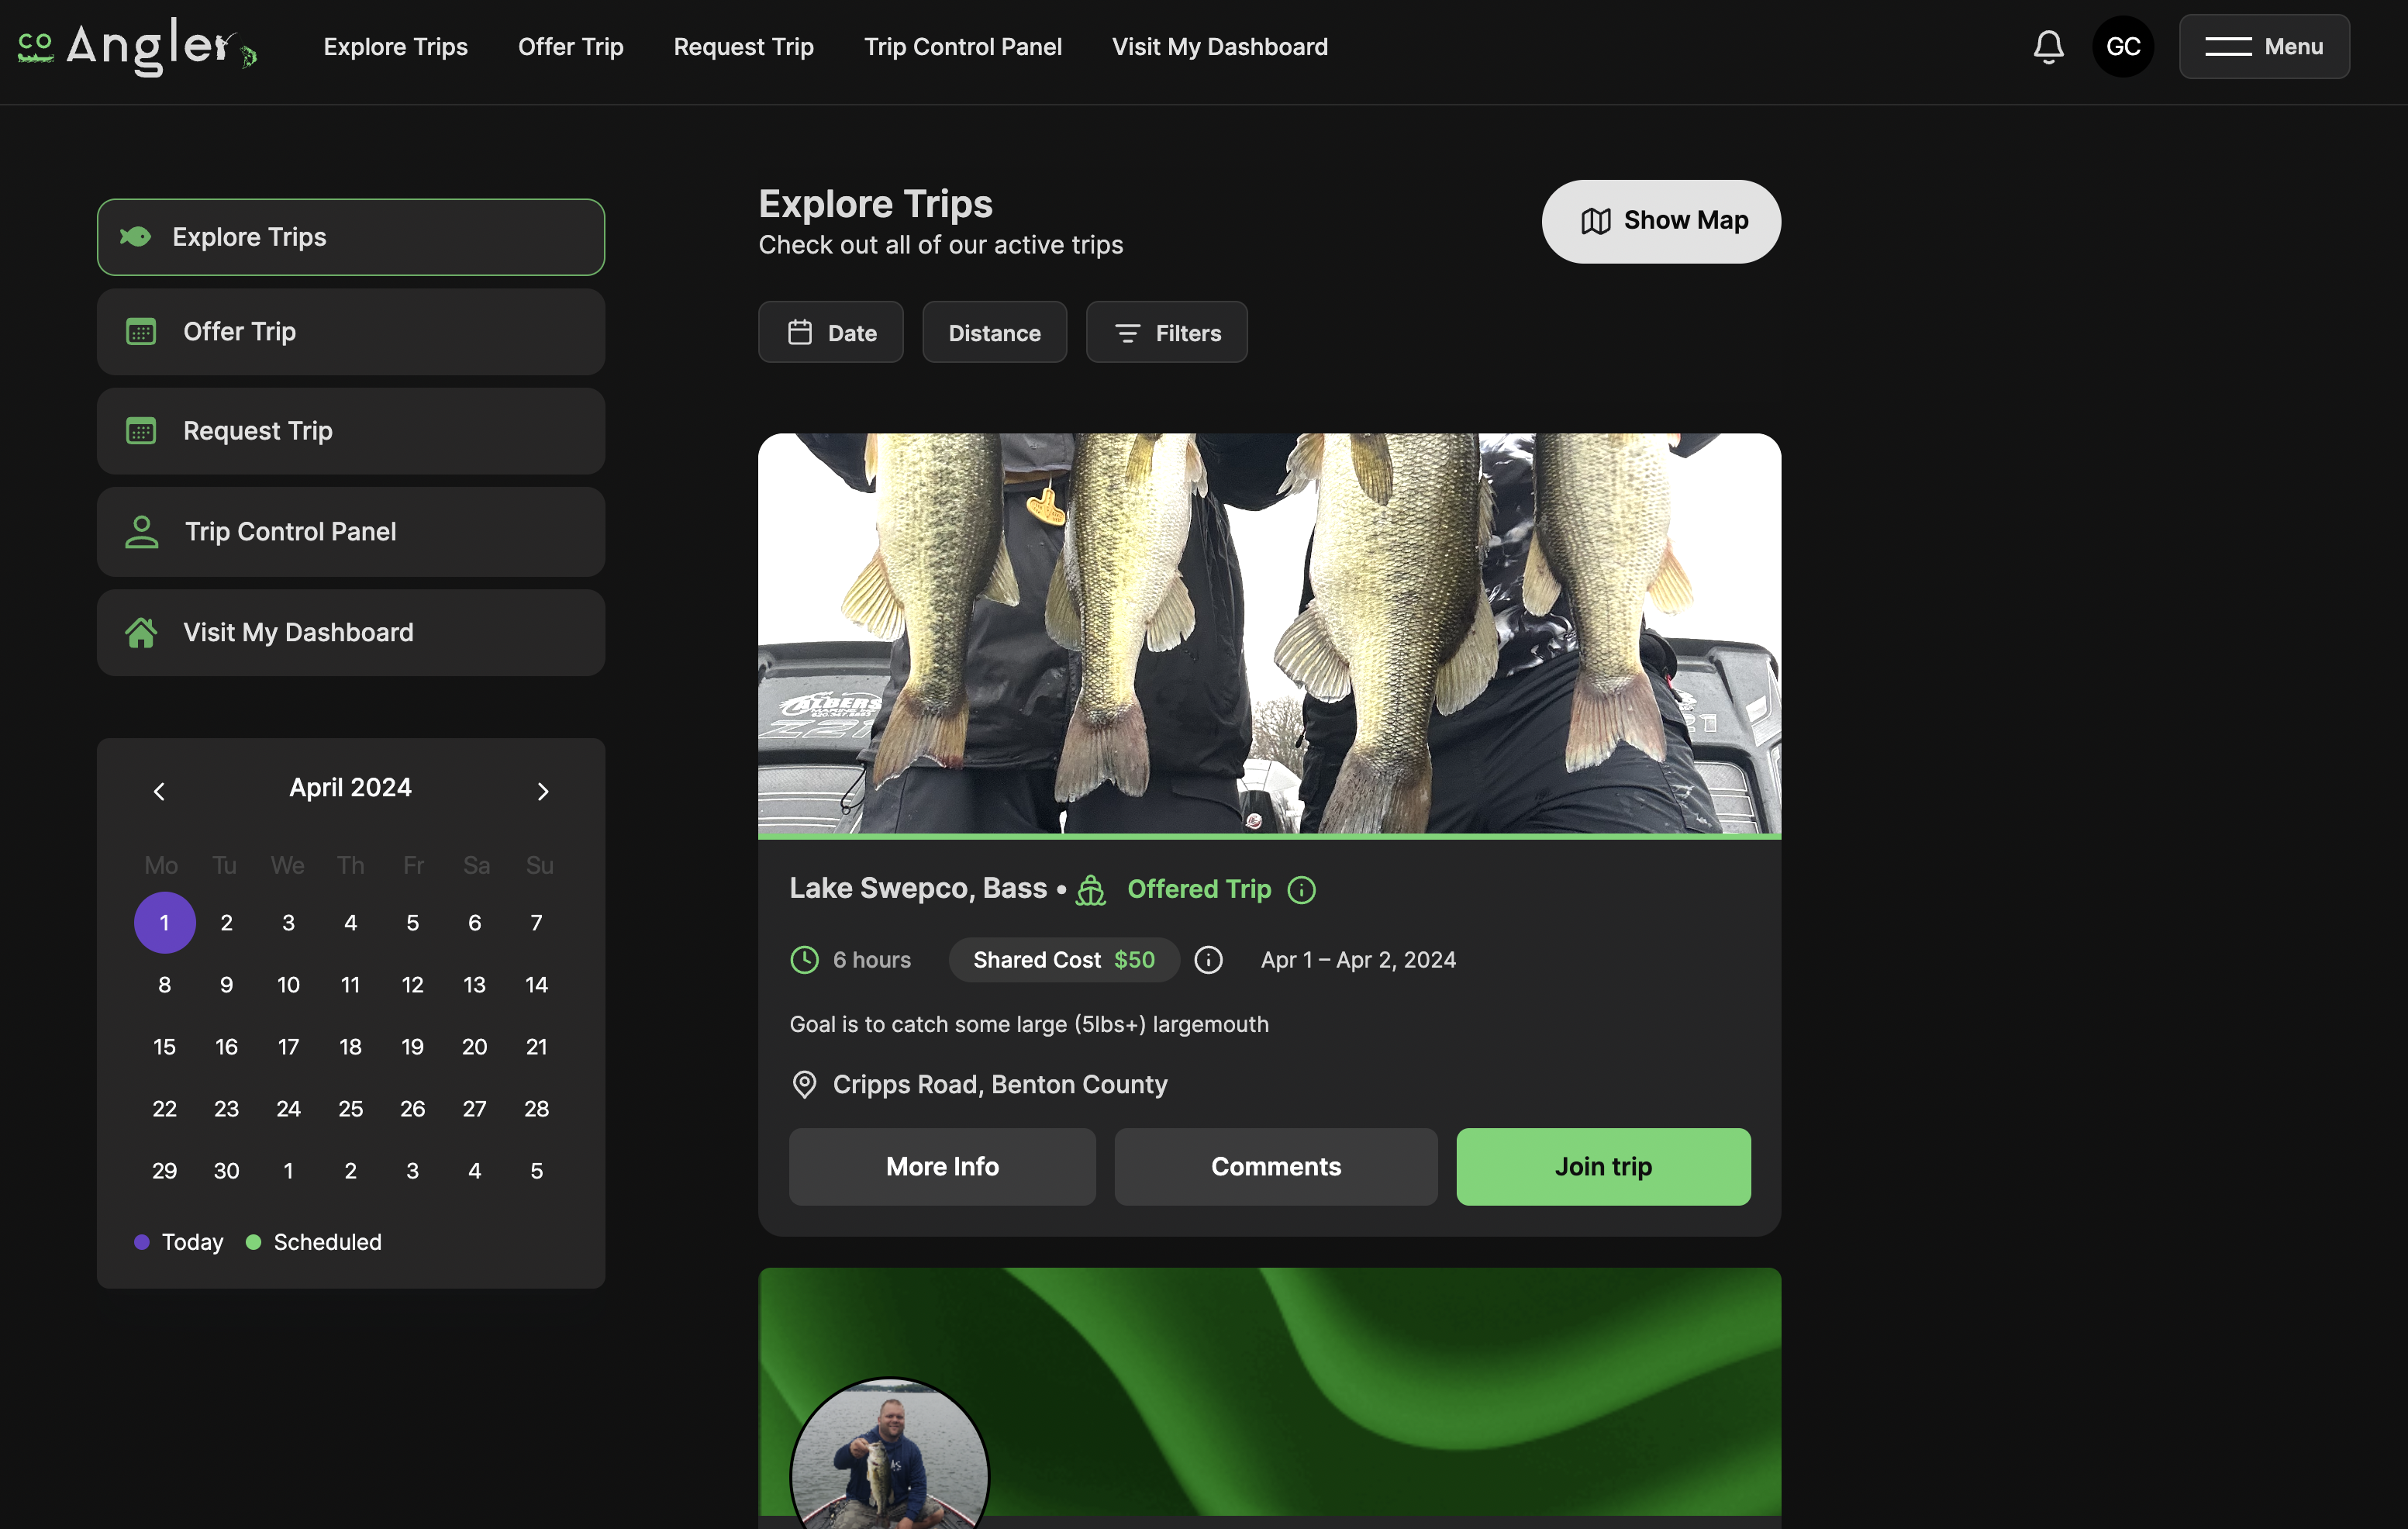Click the bass fishing trip photo
The image size is (2408, 1529).
[1269, 633]
